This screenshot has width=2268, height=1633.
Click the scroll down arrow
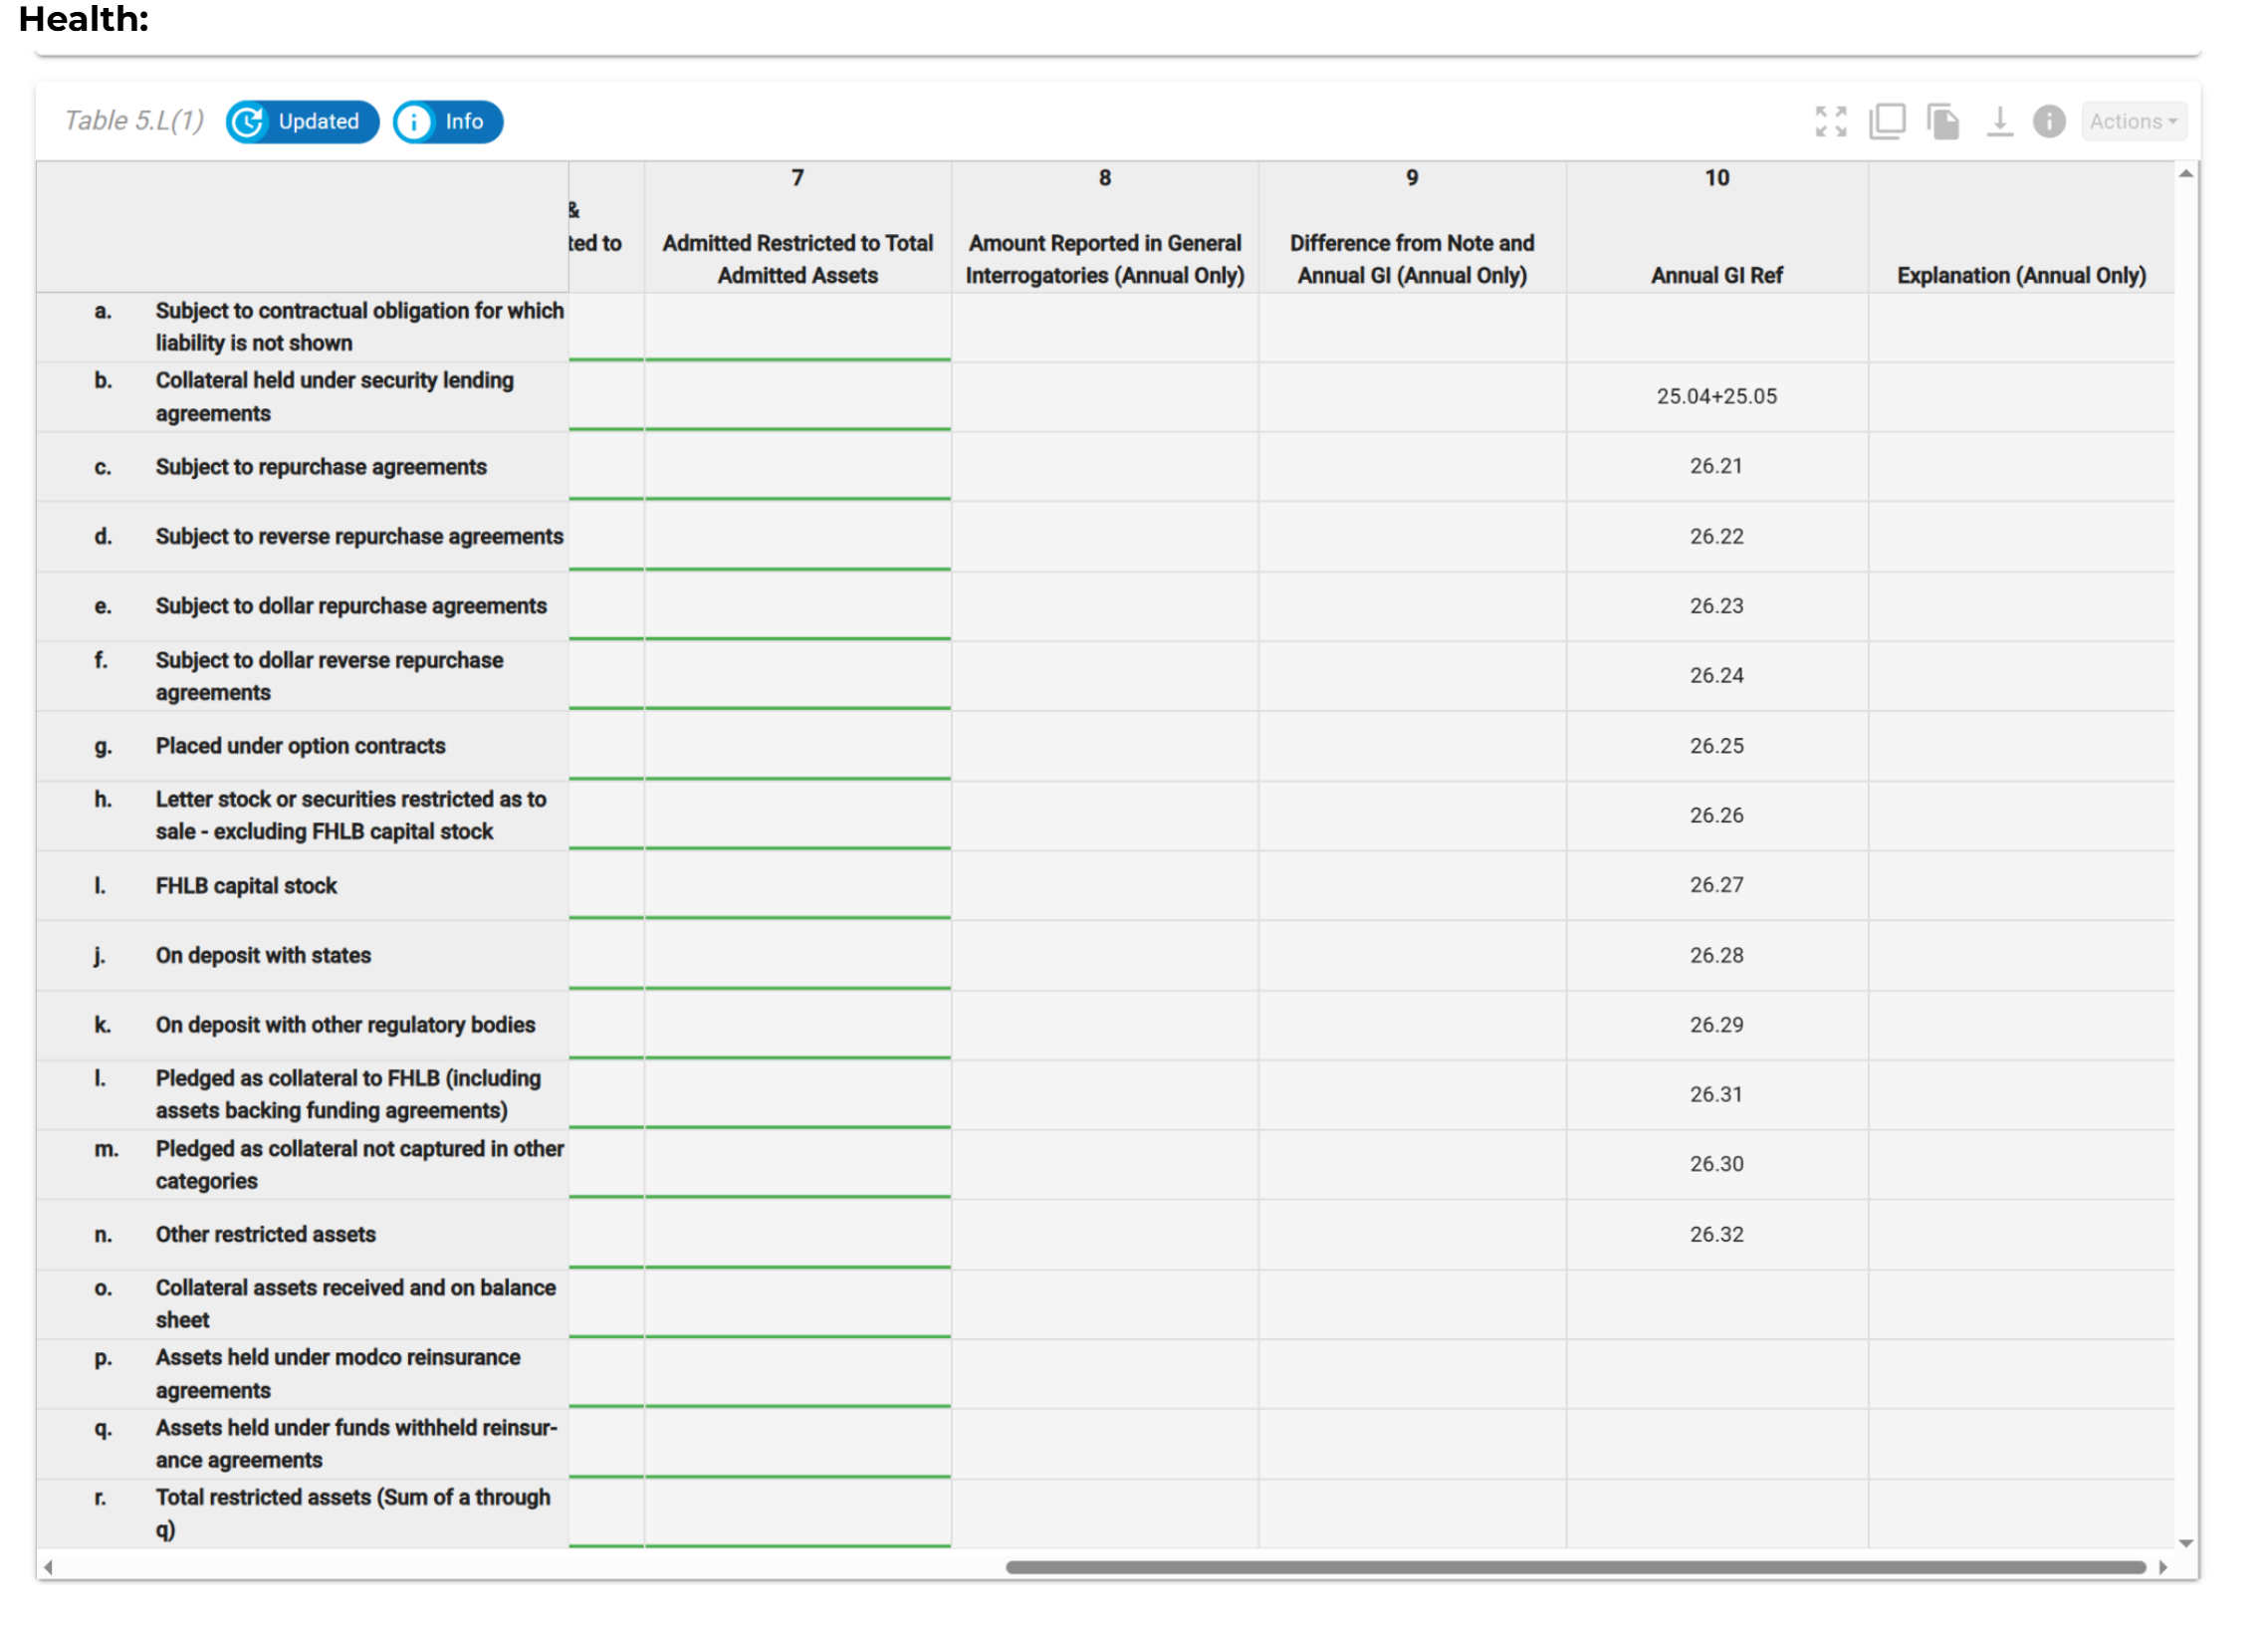(x=2186, y=1543)
